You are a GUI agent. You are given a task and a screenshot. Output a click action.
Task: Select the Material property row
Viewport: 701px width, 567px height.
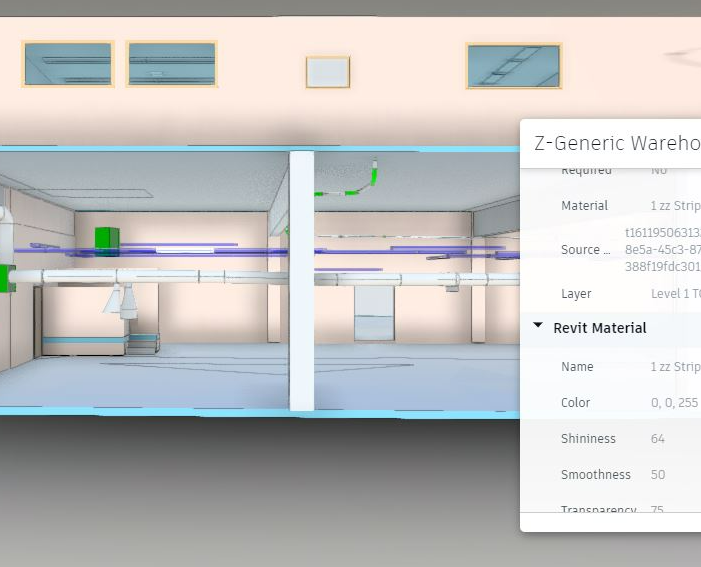tap(611, 206)
